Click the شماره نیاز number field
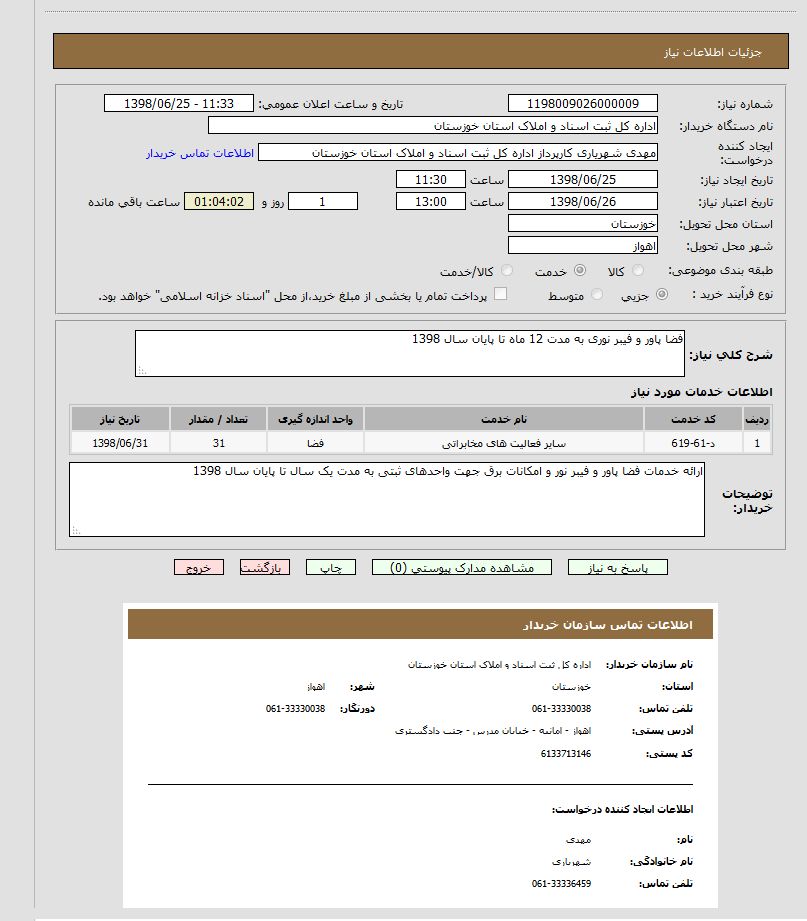The width and height of the screenshot is (807, 921). click(x=583, y=103)
